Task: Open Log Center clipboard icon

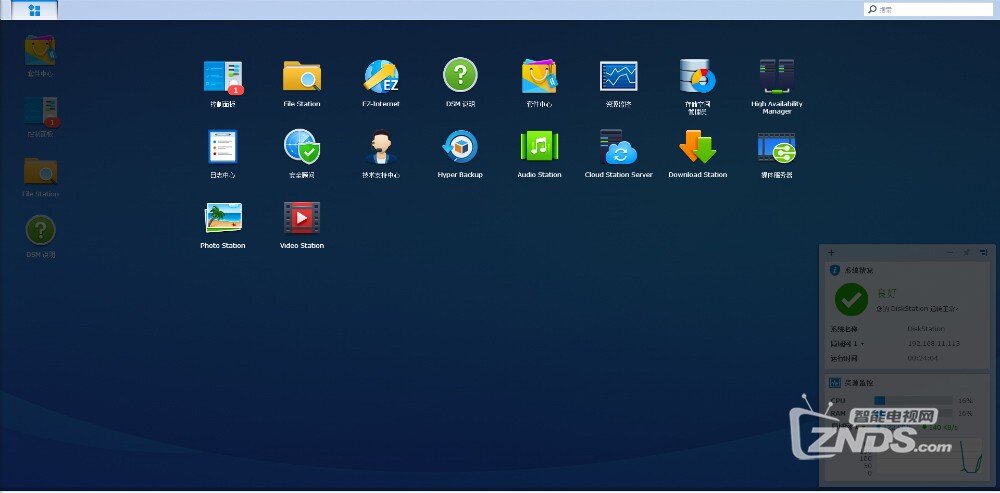Action: click(x=223, y=147)
